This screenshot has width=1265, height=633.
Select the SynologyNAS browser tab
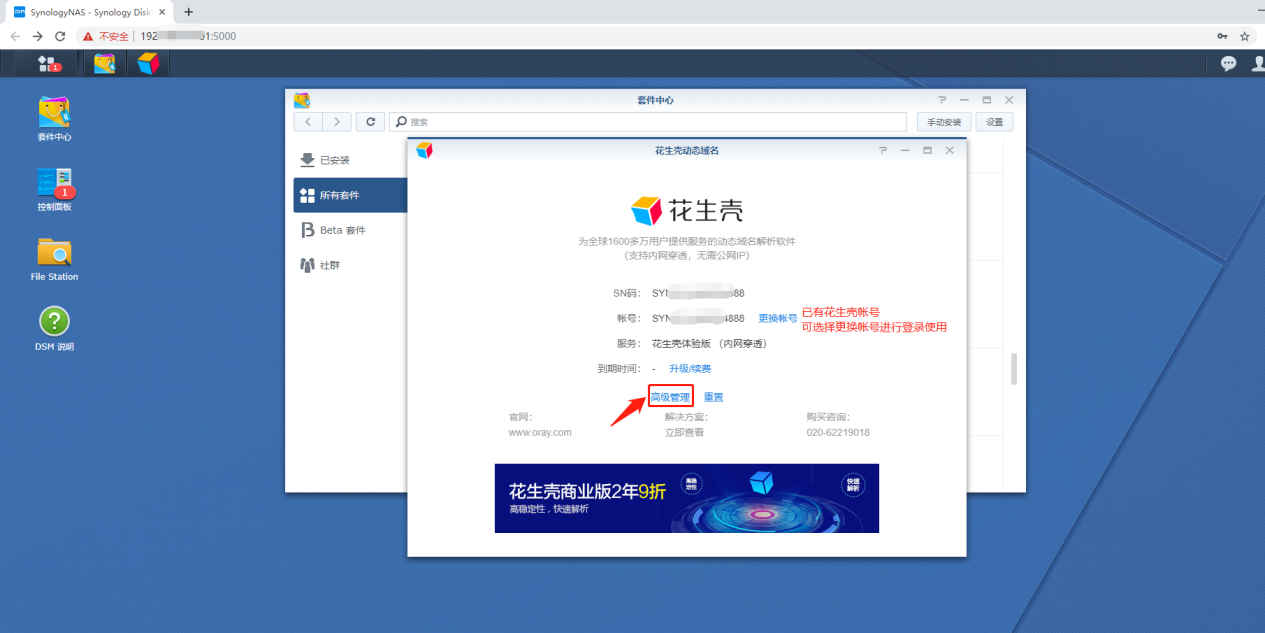pos(88,11)
